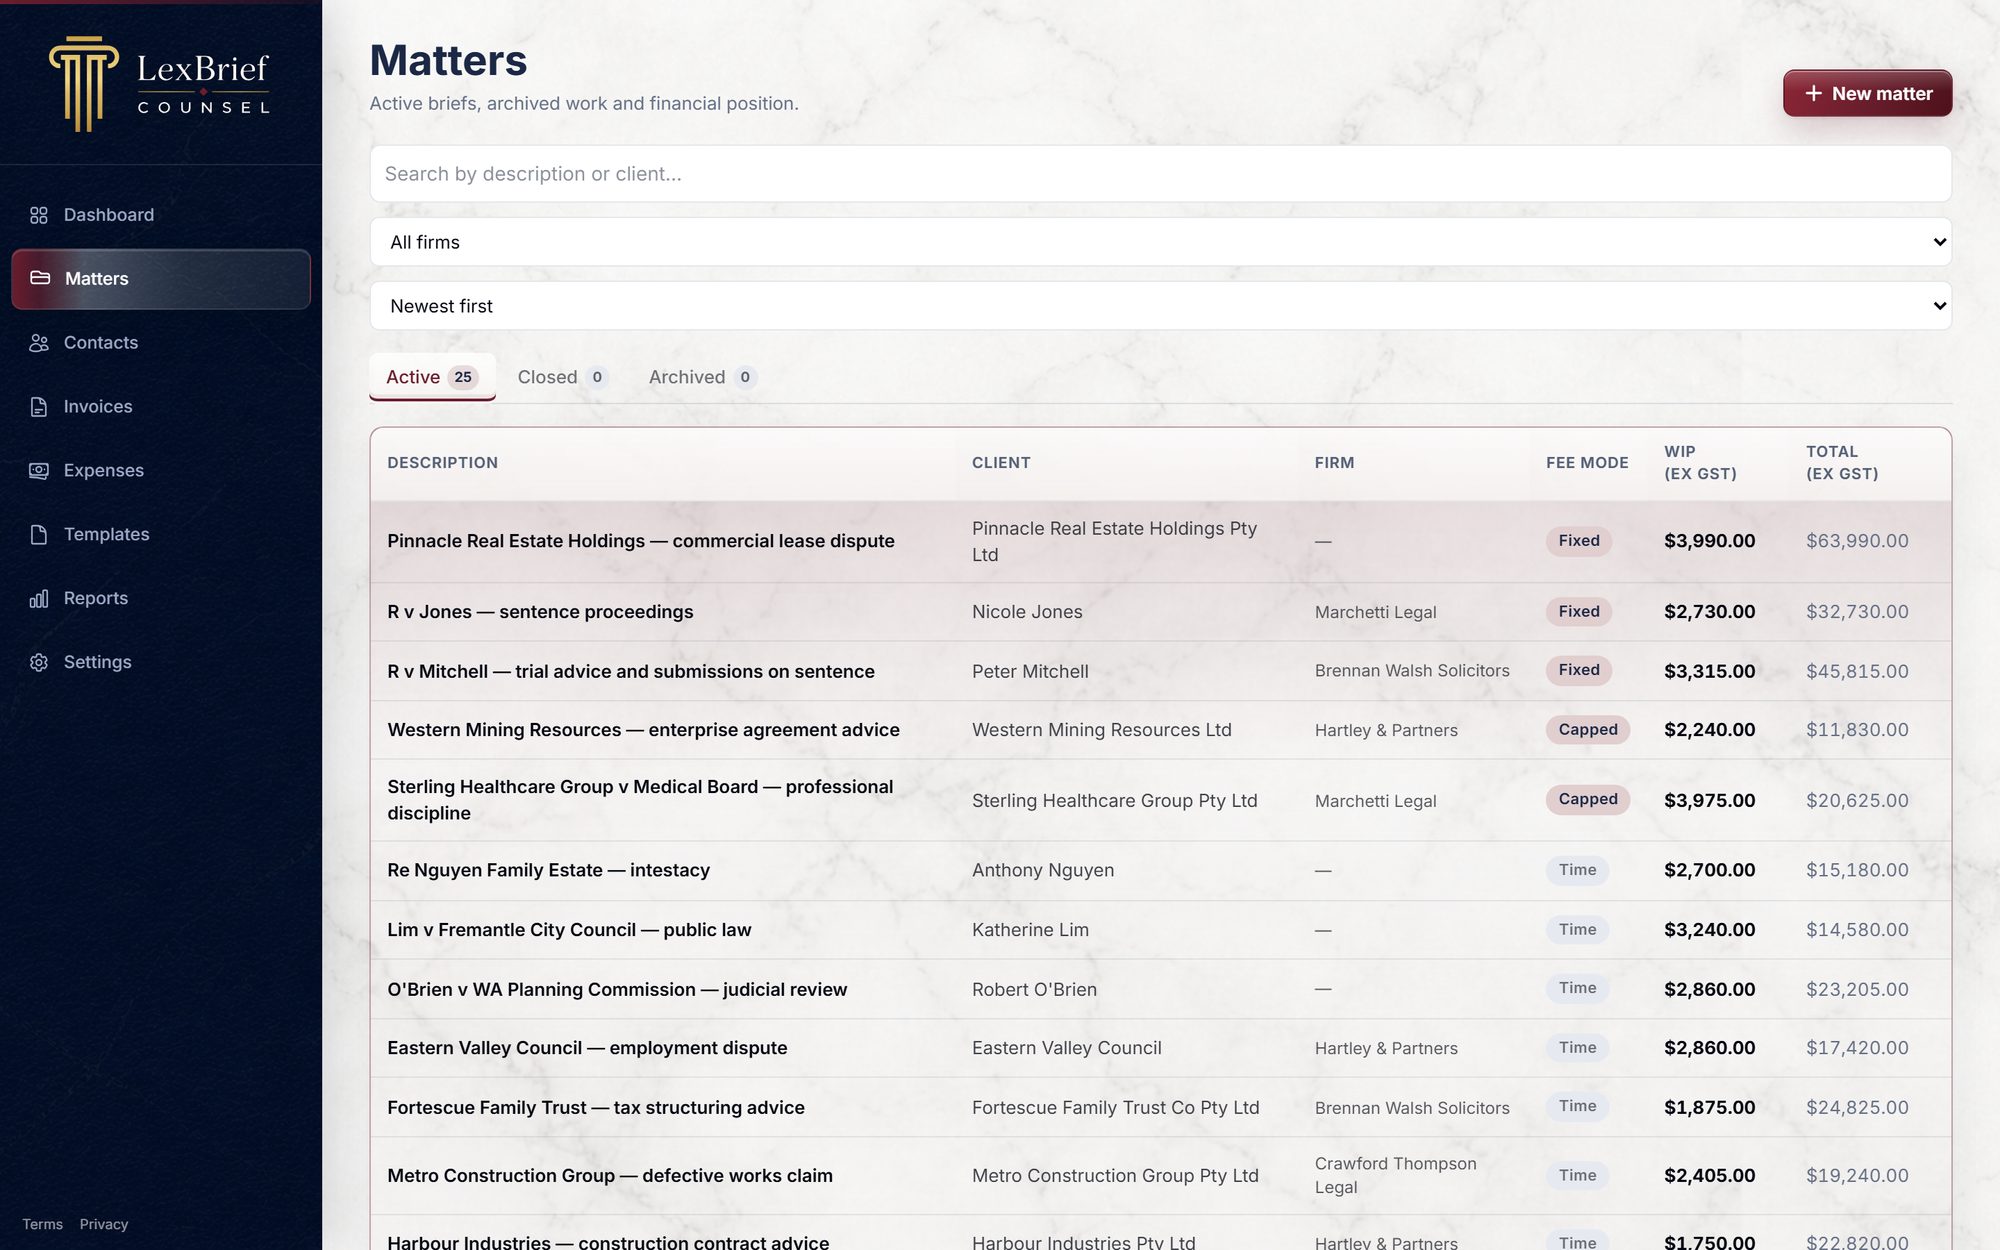Click Brennan Walsh Solicitors on R v Mitchell row

tap(1412, 671)
